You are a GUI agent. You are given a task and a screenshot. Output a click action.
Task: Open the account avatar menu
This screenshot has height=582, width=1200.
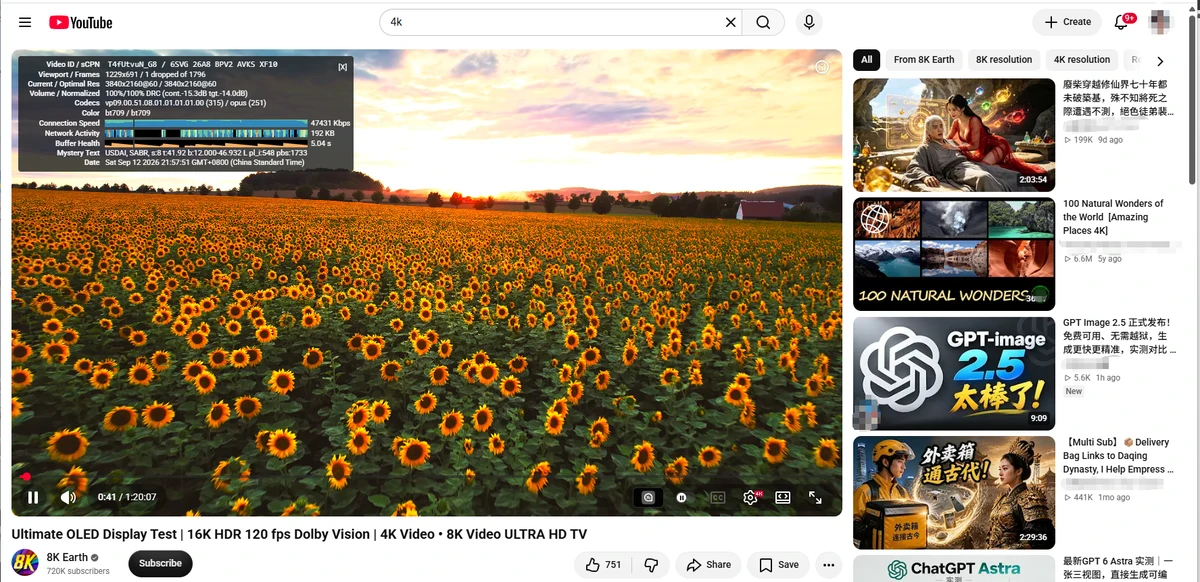pyautogui.click(x=1160, y=22)
